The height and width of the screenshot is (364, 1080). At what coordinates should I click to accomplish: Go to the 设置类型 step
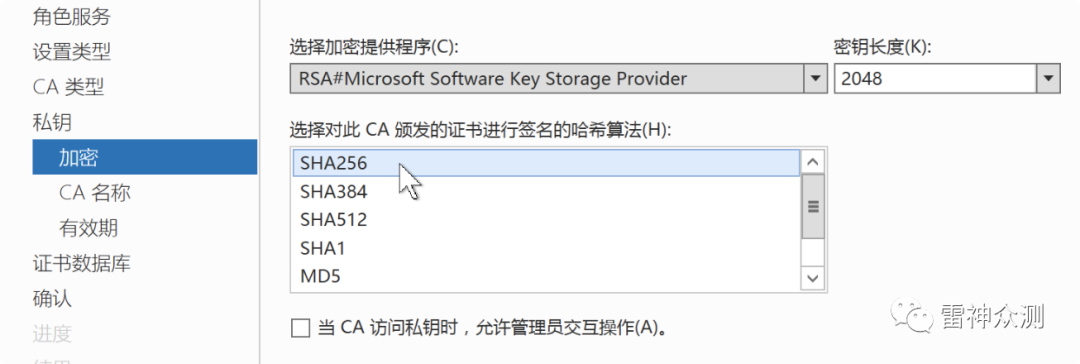(72, 51)
